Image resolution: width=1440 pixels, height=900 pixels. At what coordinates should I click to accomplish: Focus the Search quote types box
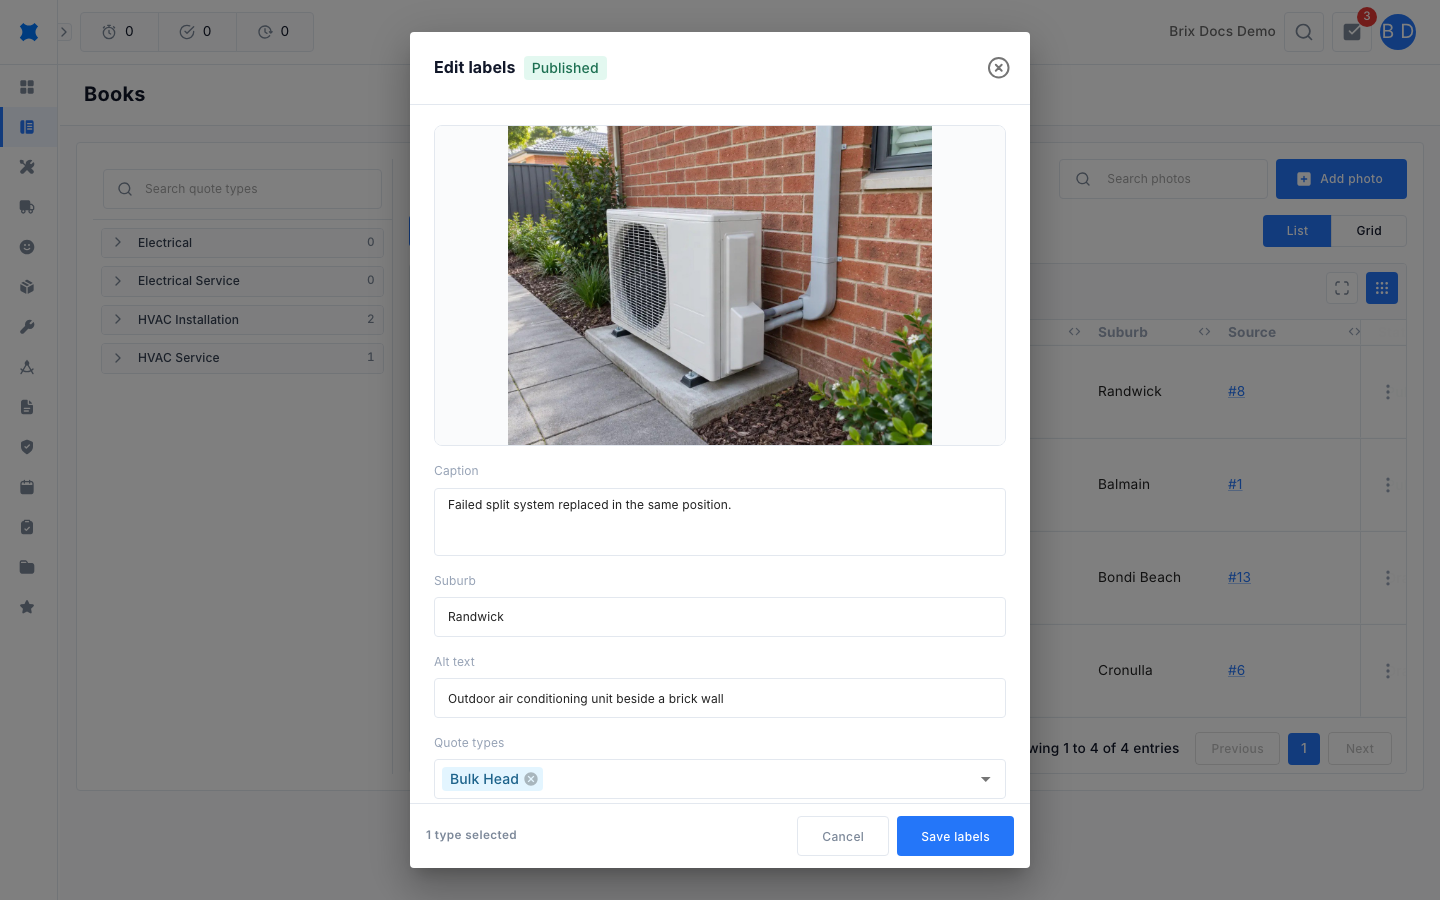(242, 189)
